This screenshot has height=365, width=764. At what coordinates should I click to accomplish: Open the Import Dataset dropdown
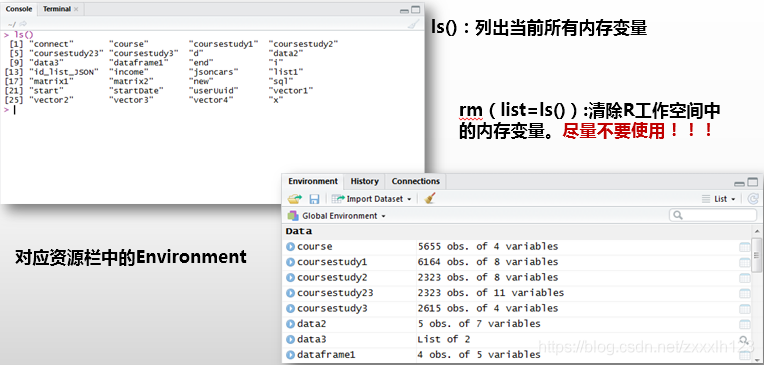[x=371, y=199]
